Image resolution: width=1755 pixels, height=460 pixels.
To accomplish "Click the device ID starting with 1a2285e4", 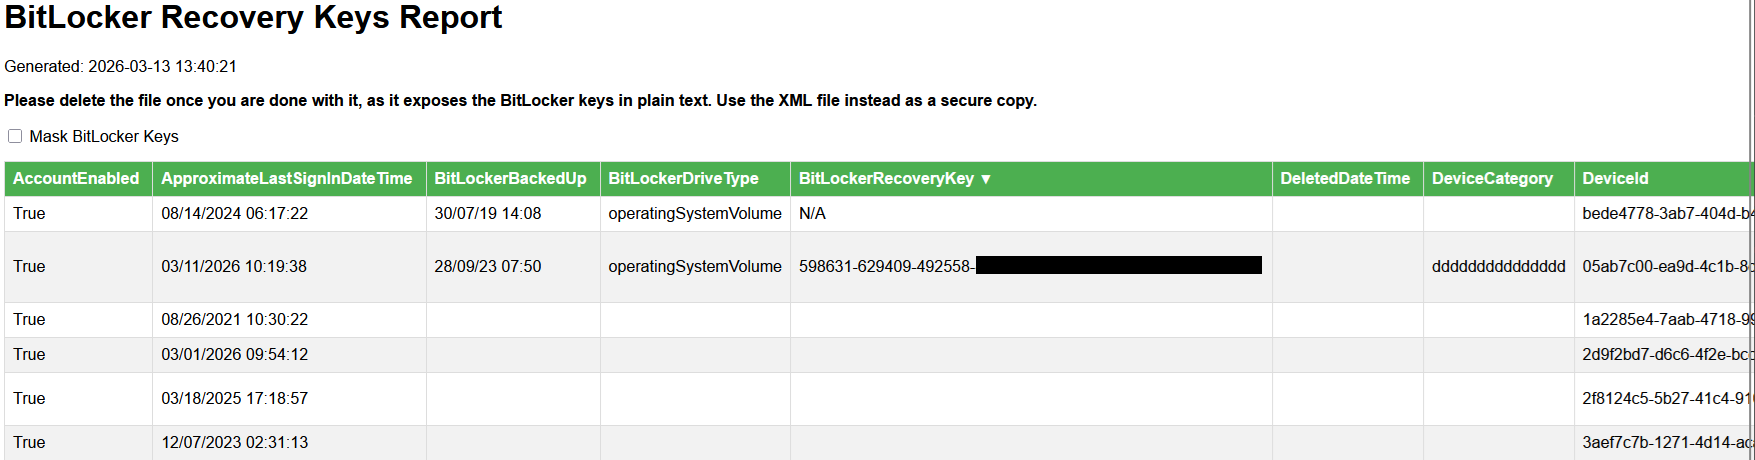I will (1664, 320).
